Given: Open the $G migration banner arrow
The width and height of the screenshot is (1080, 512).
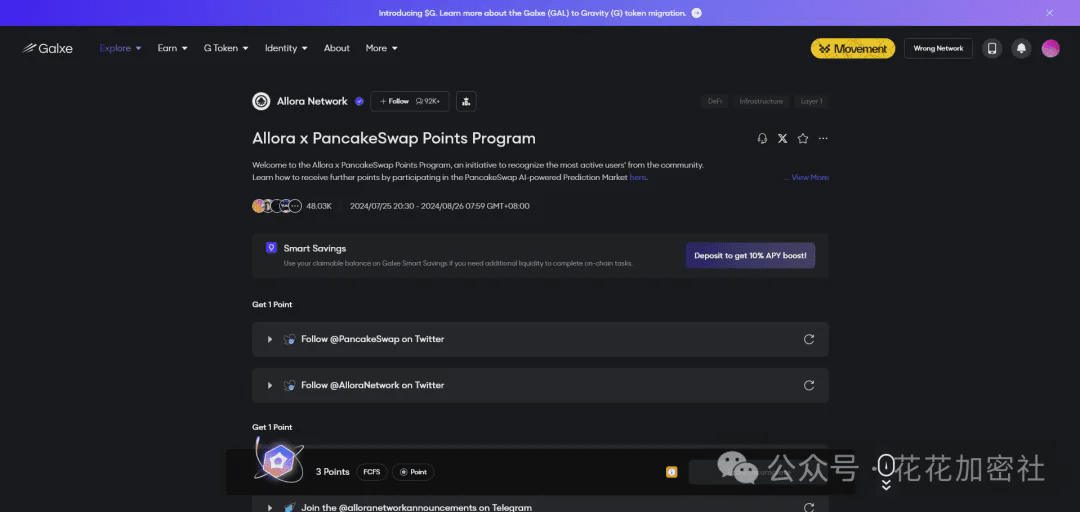Looking at the screenshot, I should pos(696,13).
